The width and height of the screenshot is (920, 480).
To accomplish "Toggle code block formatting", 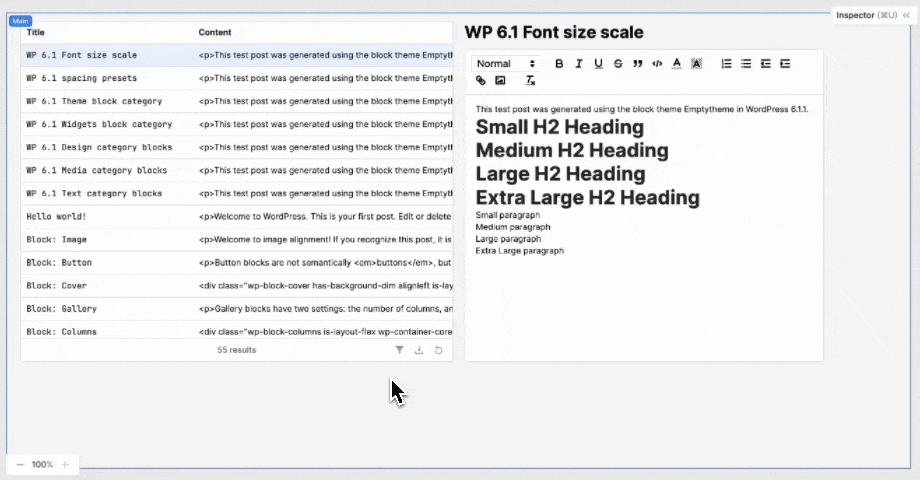I will click(657, 64).
